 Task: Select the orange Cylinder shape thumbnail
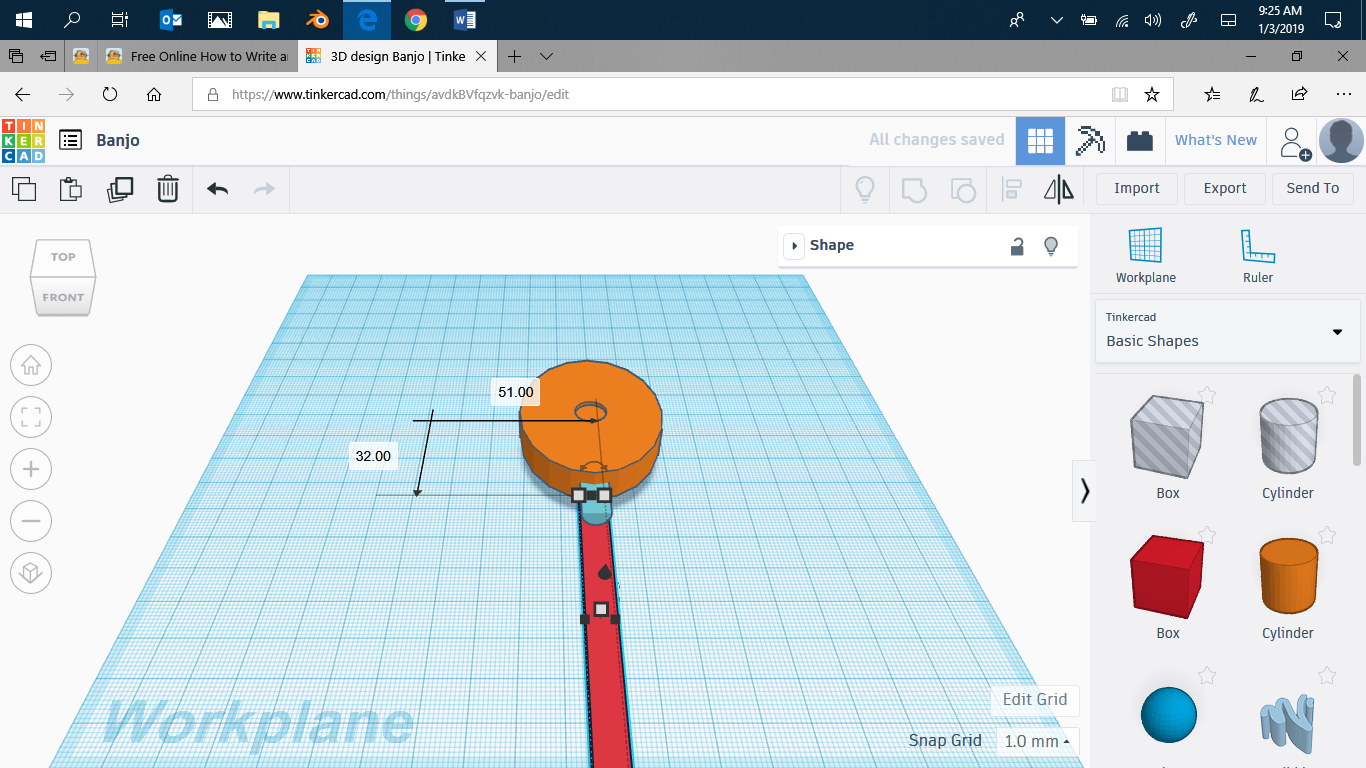coord(1288,576)
